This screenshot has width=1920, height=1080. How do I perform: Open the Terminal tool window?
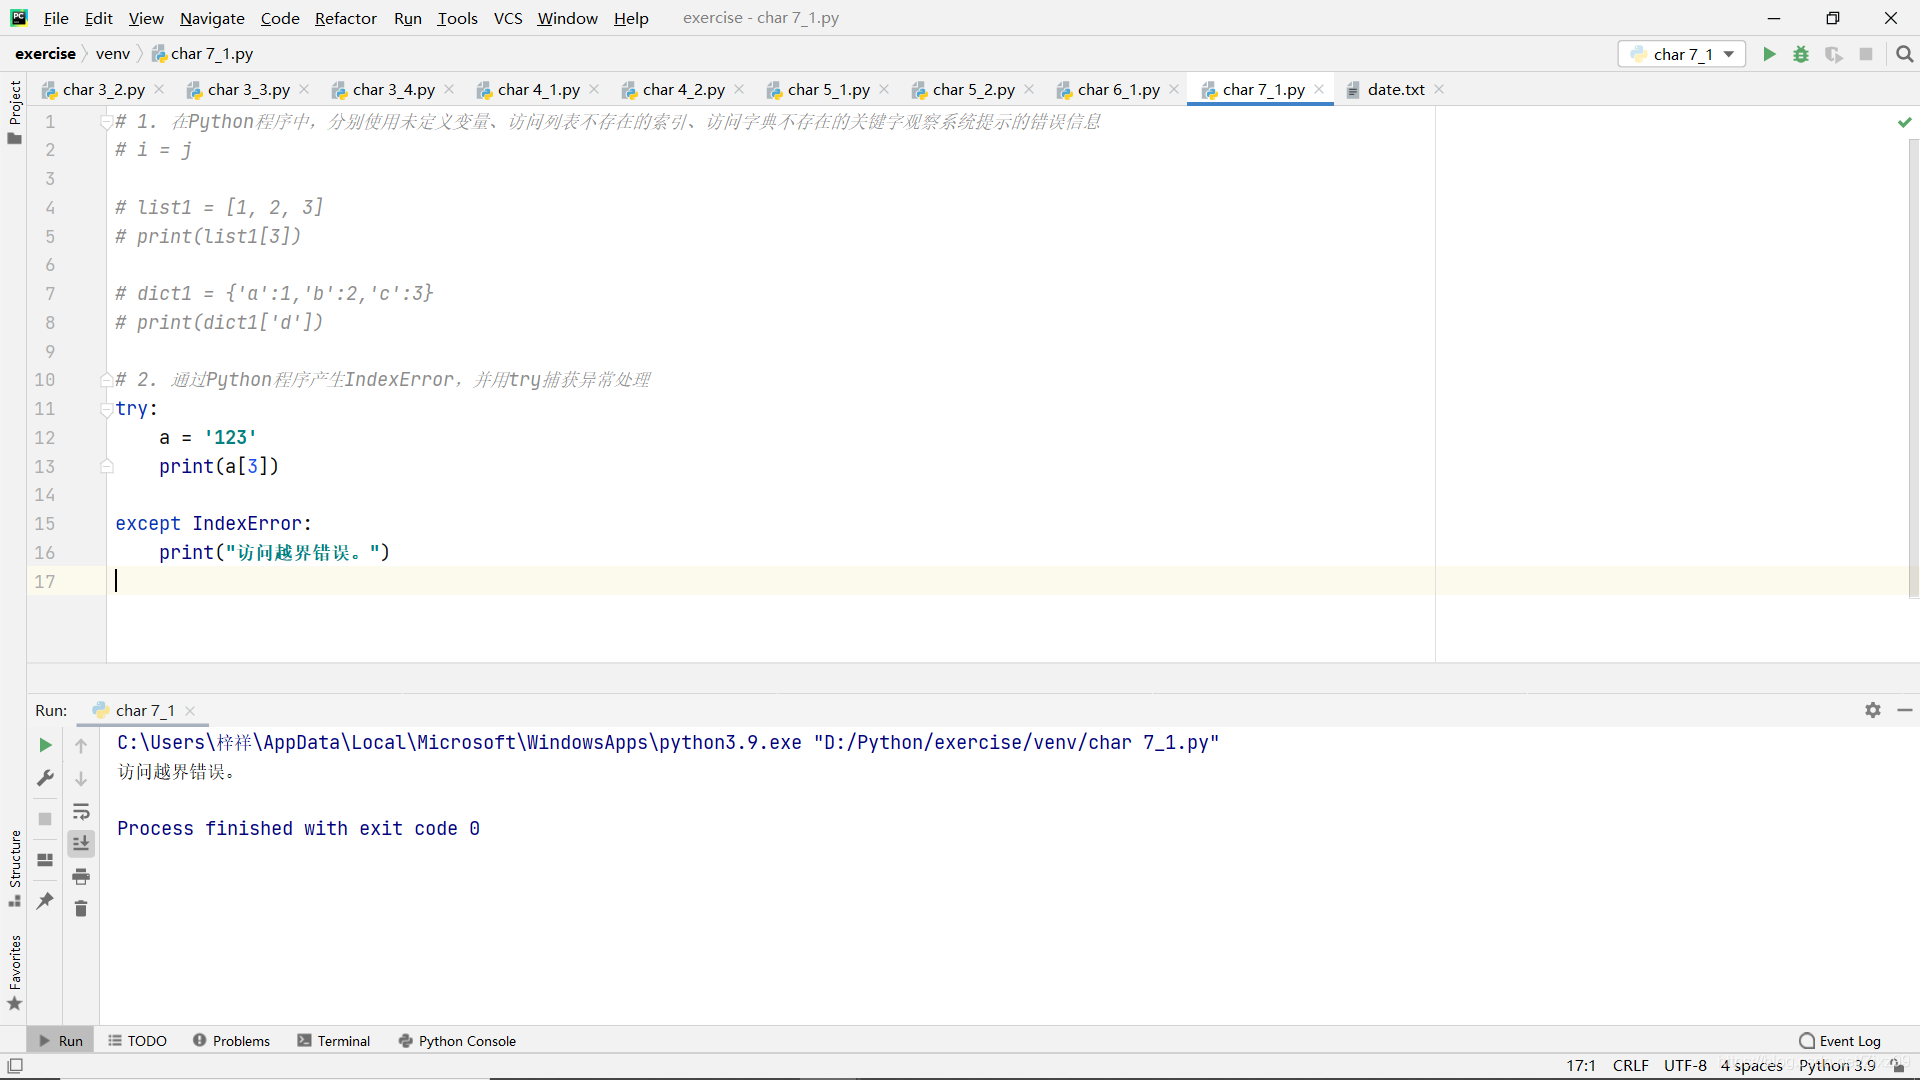(334, 1041)
